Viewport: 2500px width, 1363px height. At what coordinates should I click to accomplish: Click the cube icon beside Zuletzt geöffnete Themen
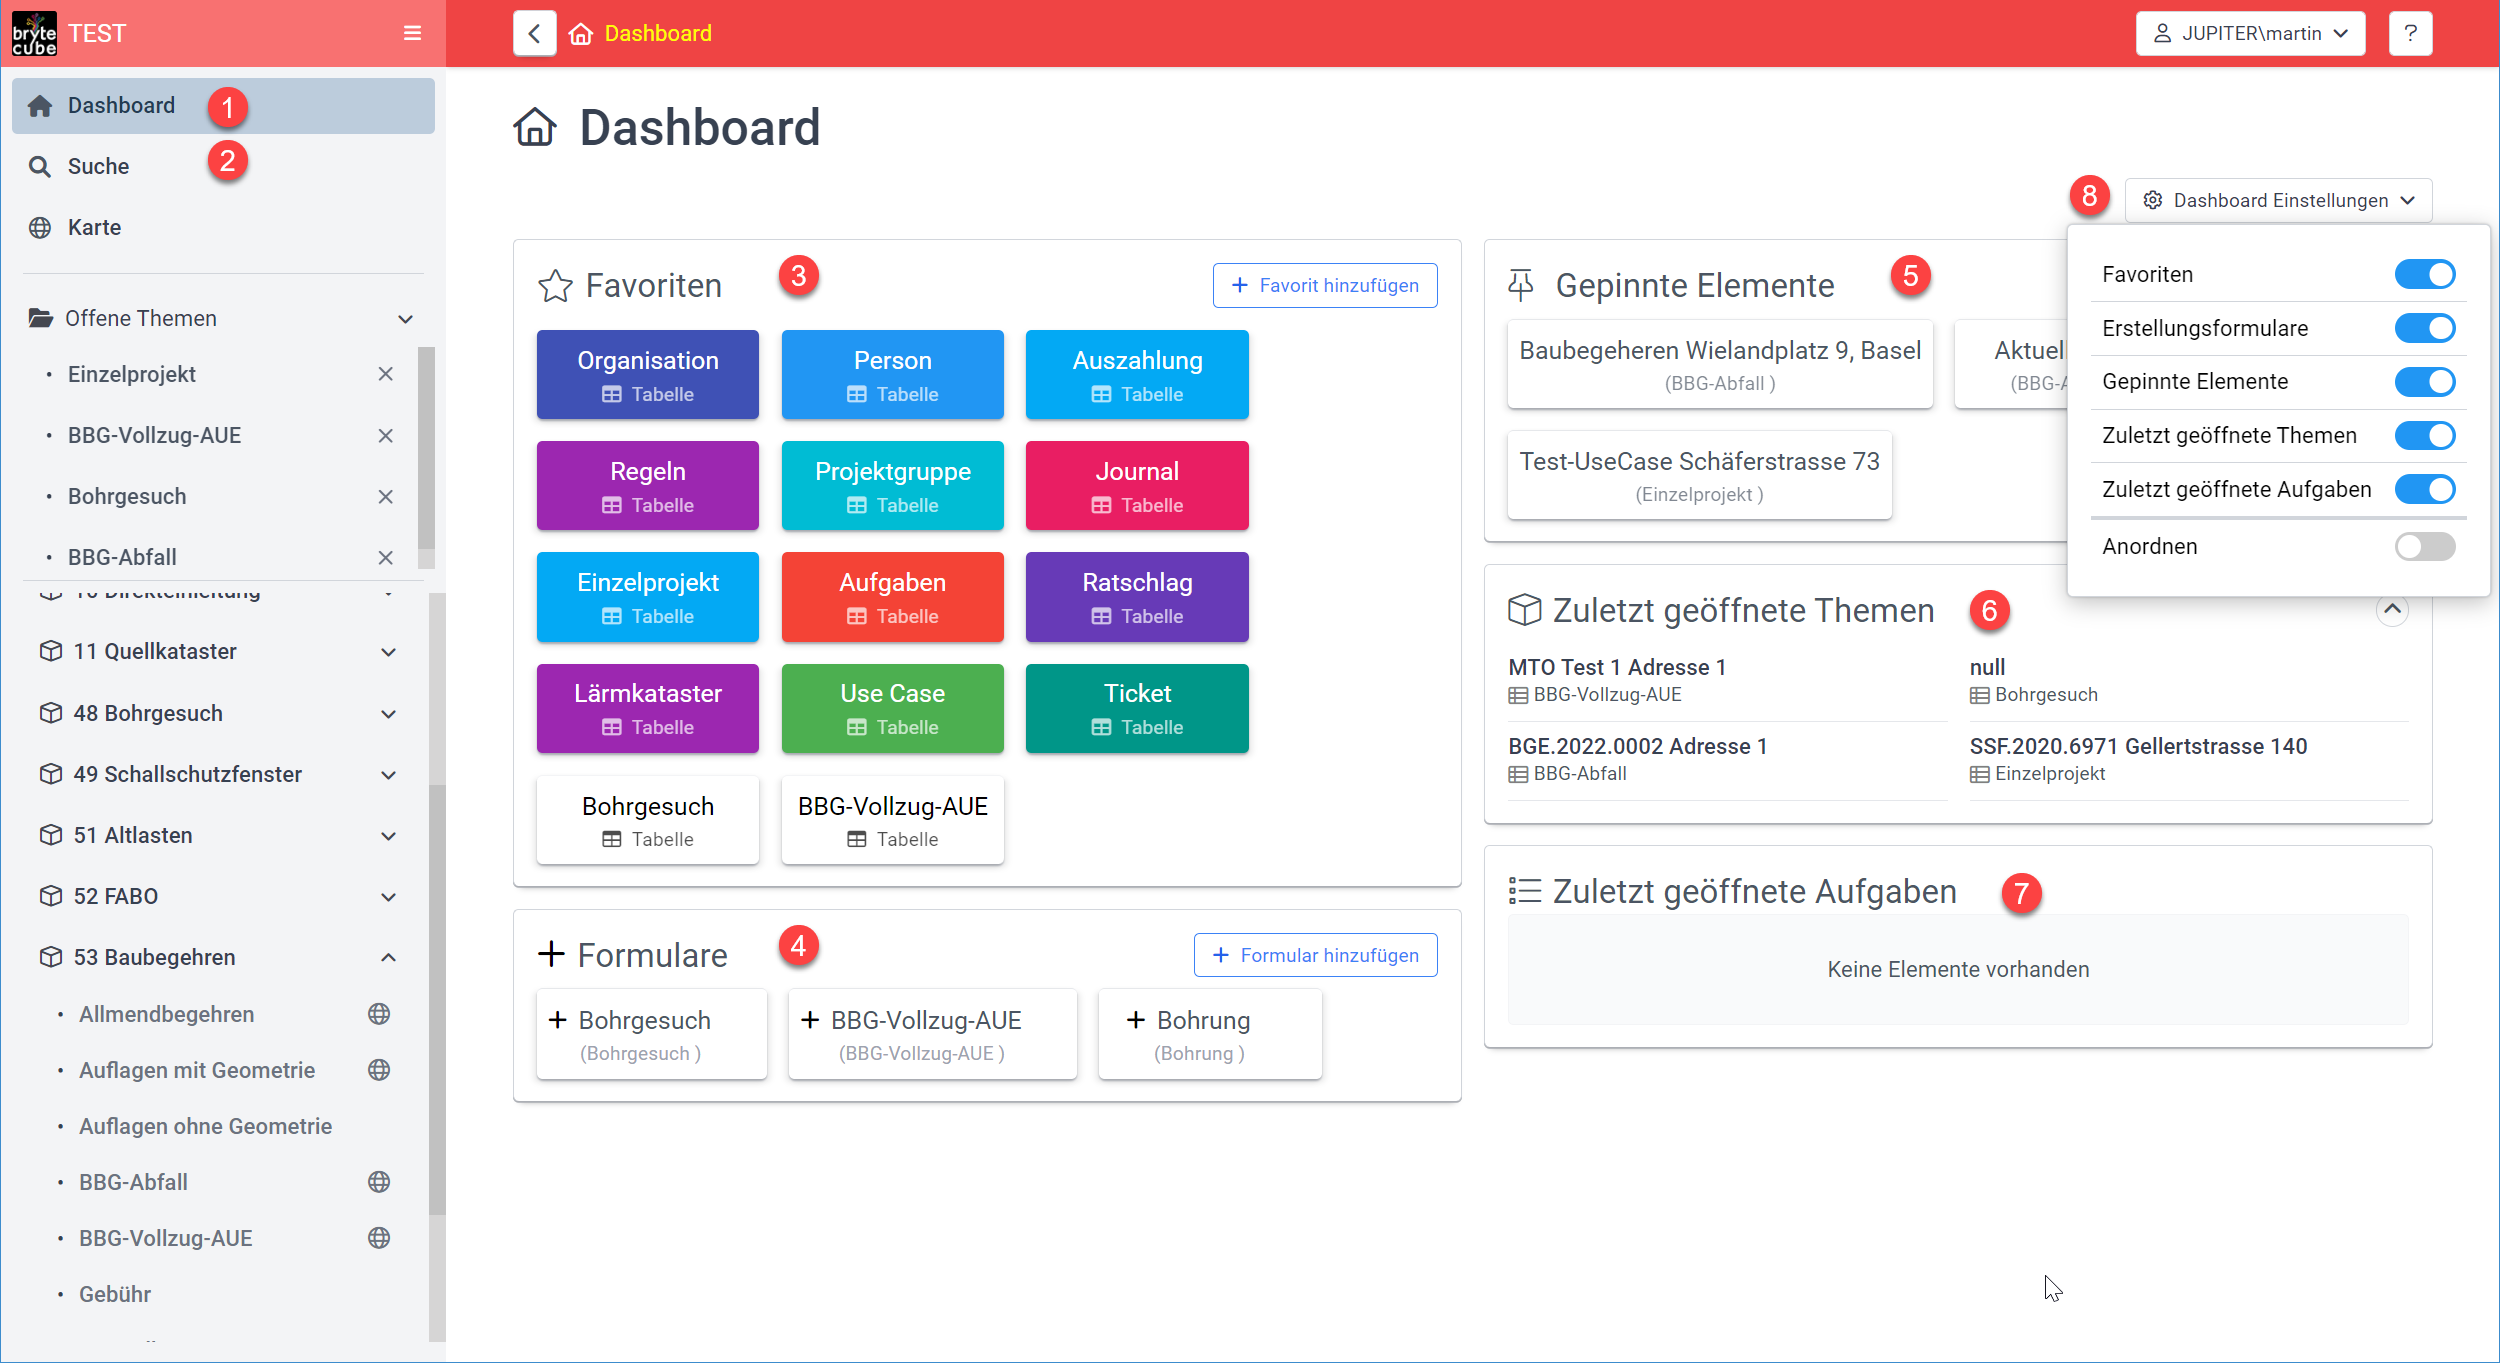(x=1524, y=610)
